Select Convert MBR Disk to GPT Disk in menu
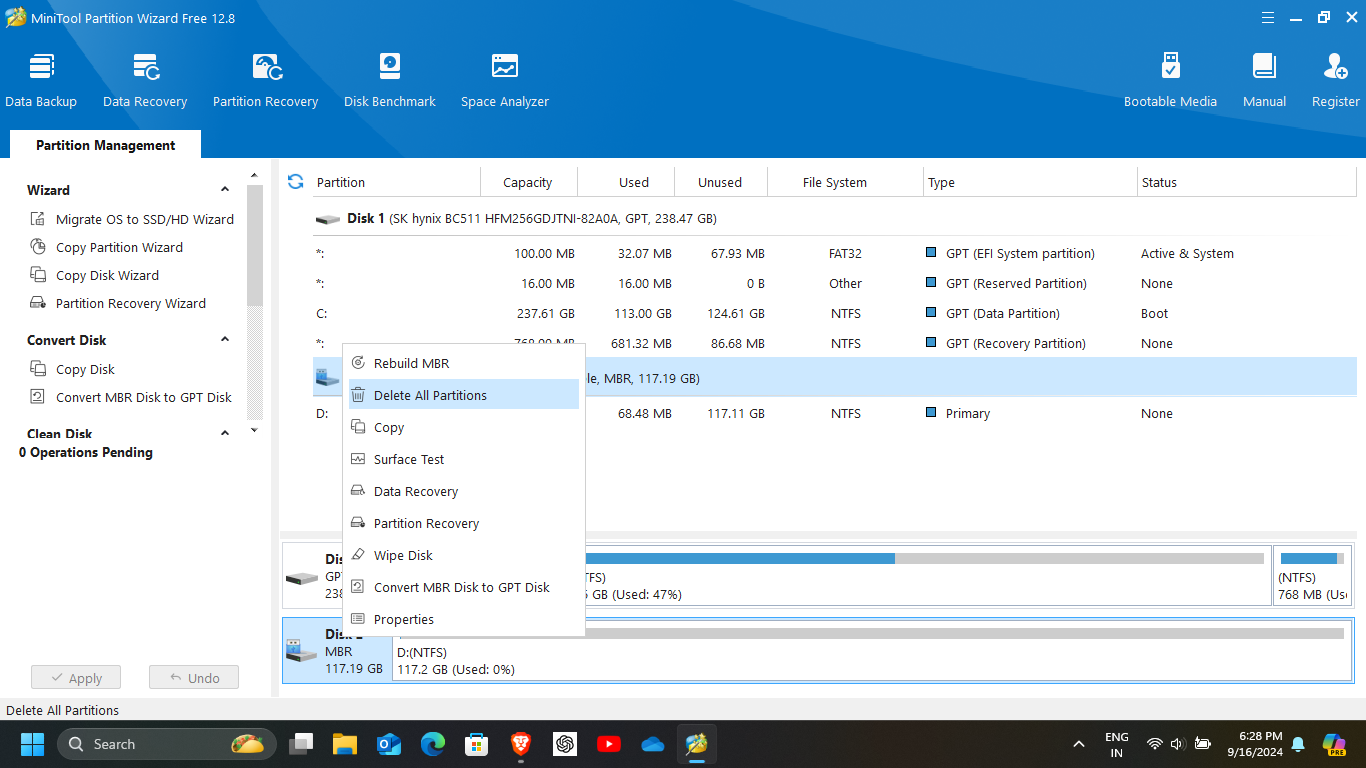 (x=464, y=587)
